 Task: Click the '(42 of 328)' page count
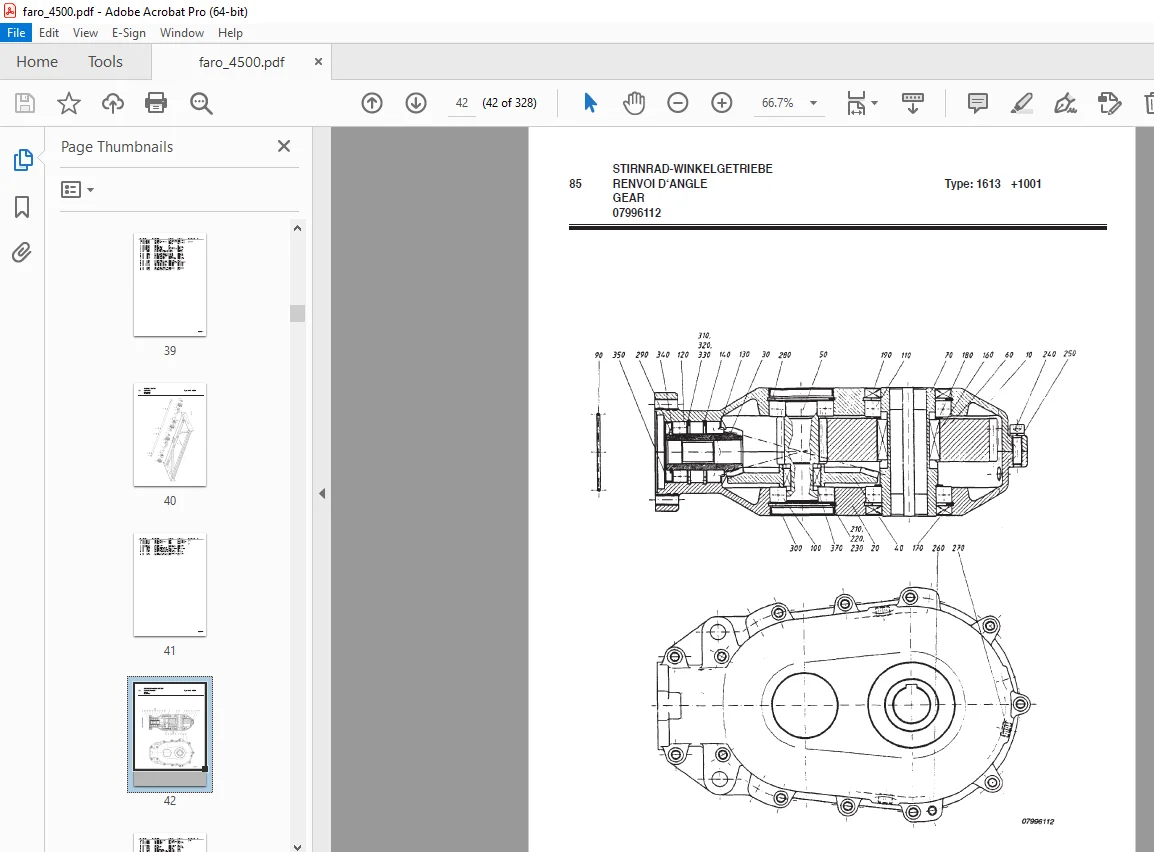509,103
